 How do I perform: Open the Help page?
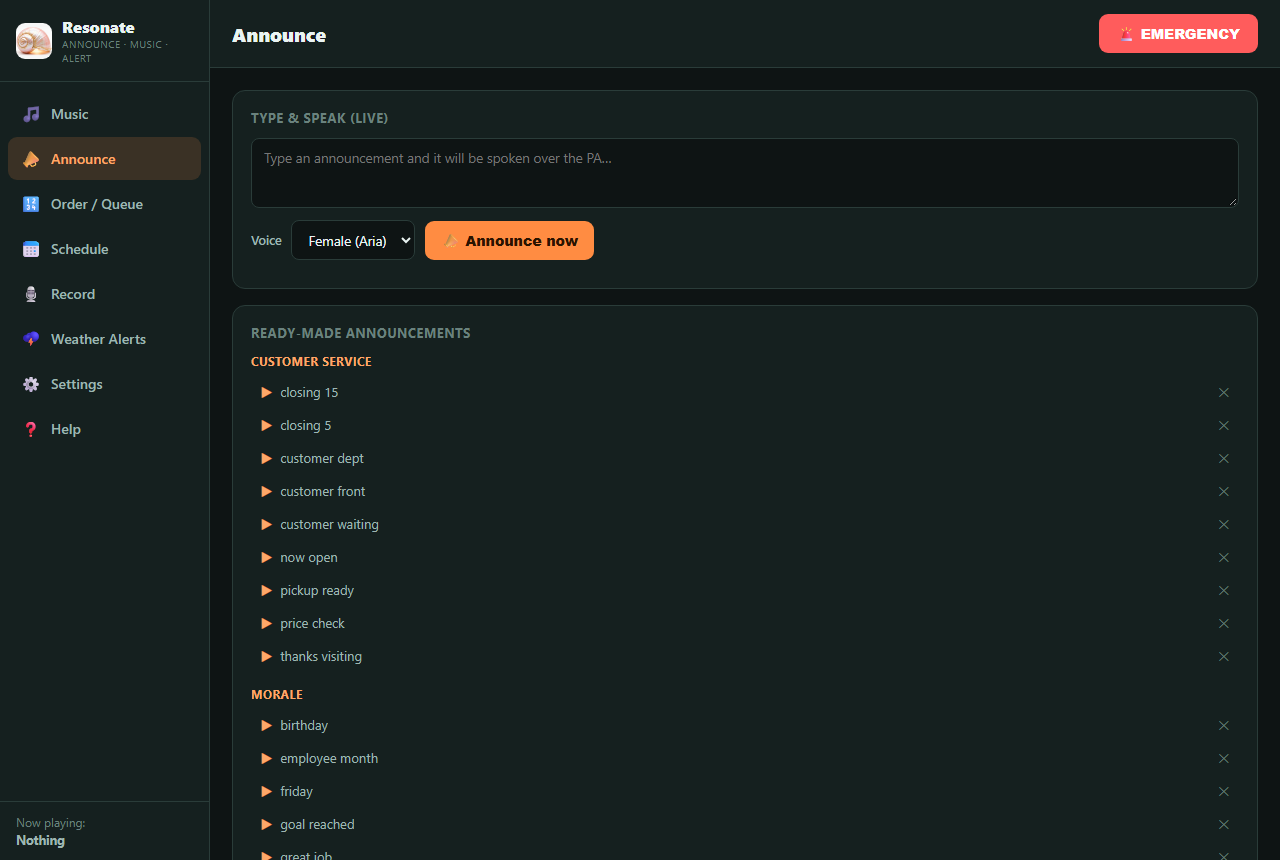point(104,429)
